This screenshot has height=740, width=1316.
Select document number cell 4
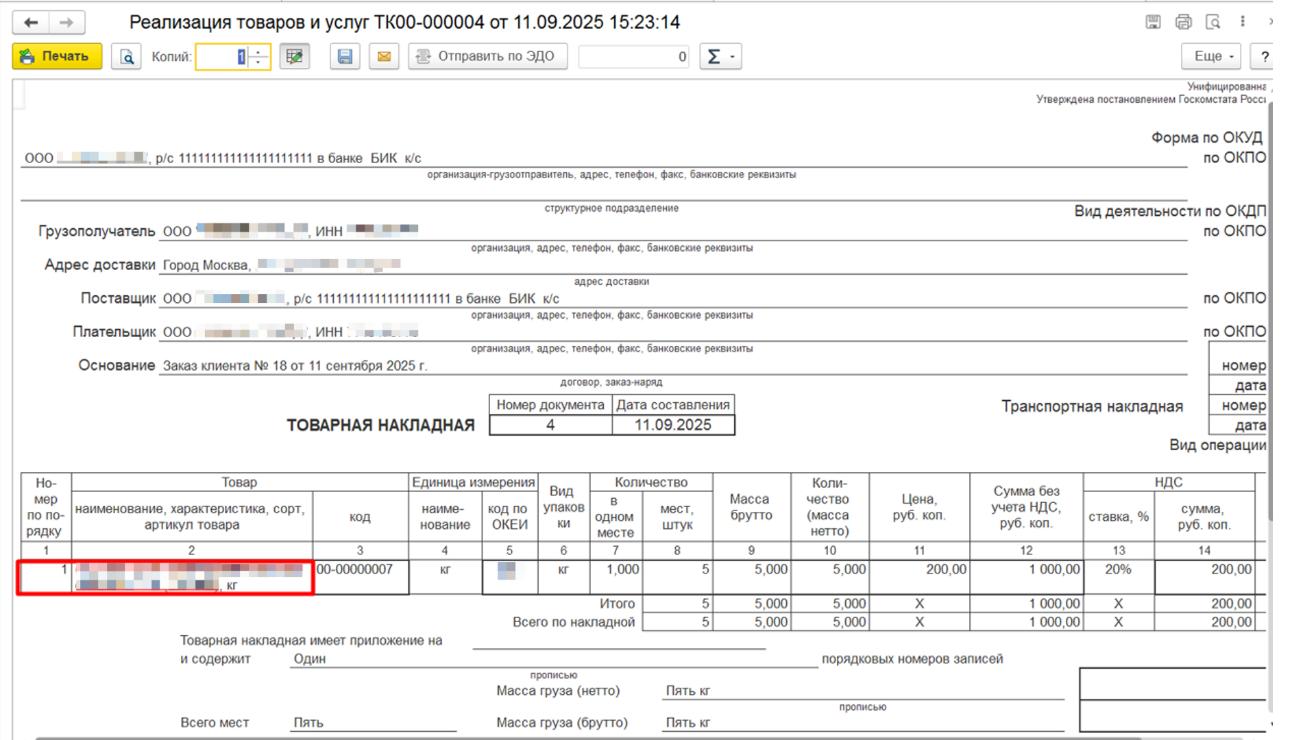[x=551, y=425]
